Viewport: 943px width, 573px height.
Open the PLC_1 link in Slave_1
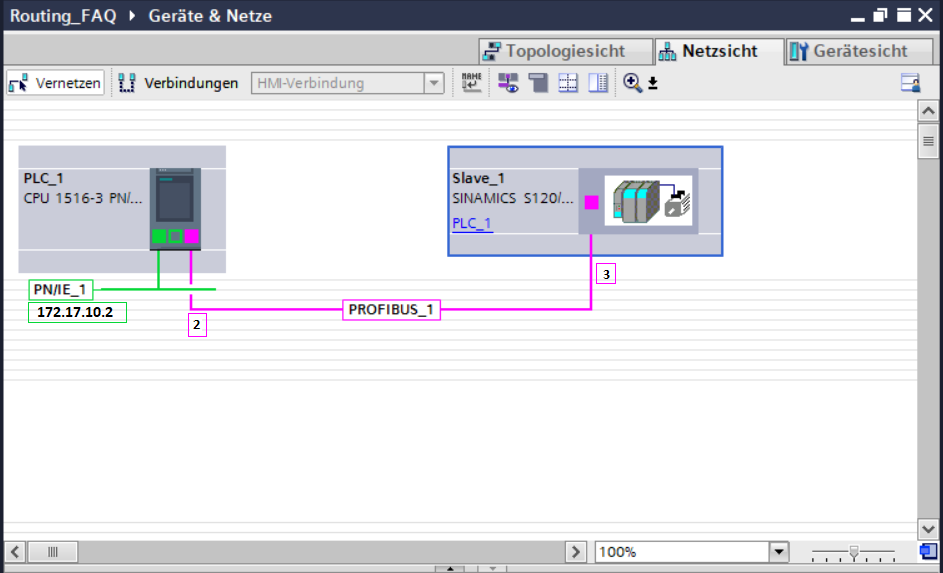pos(472,223)
